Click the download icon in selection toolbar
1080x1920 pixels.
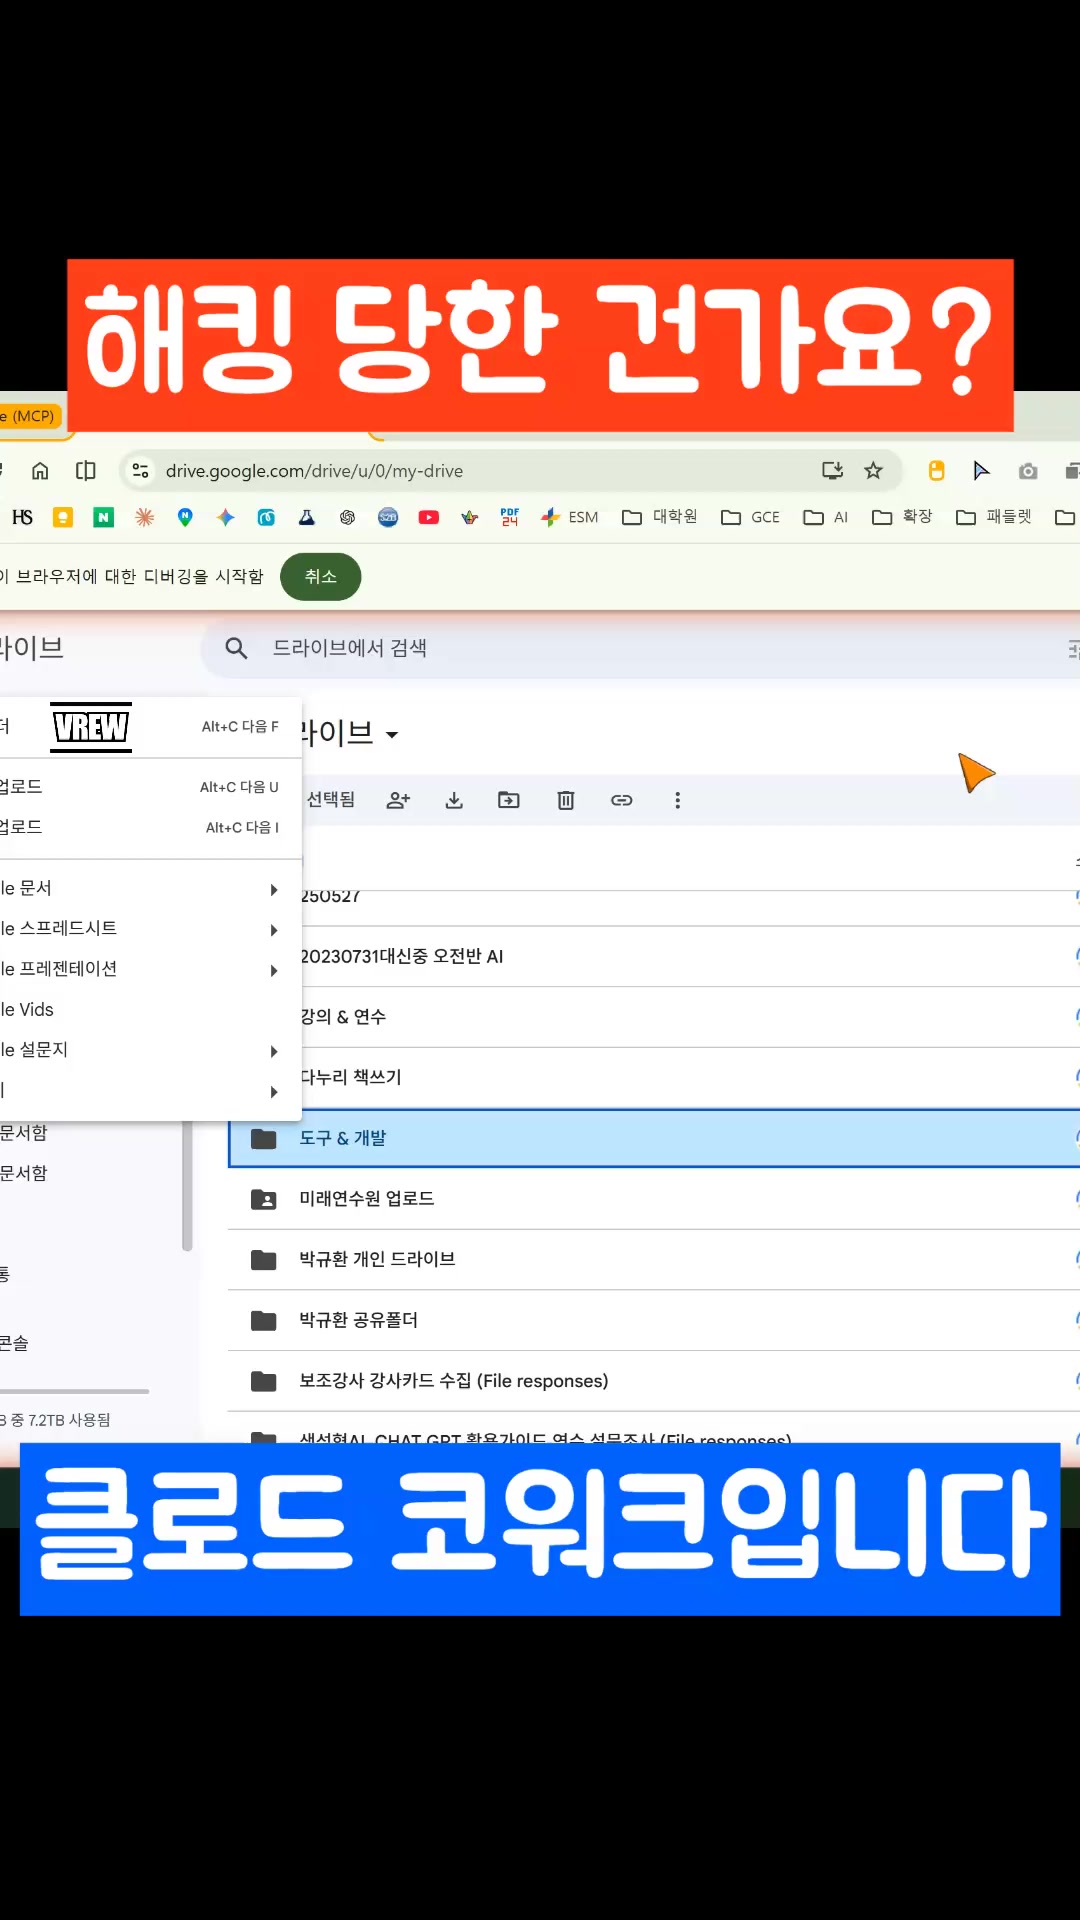[454, 800]
